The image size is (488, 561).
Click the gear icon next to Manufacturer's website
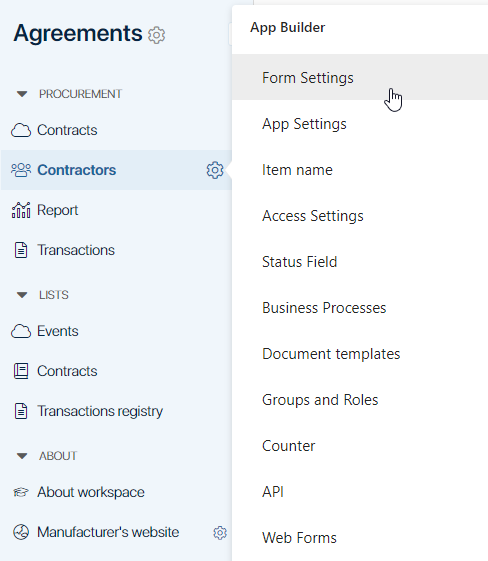click(x=220, y=533)
